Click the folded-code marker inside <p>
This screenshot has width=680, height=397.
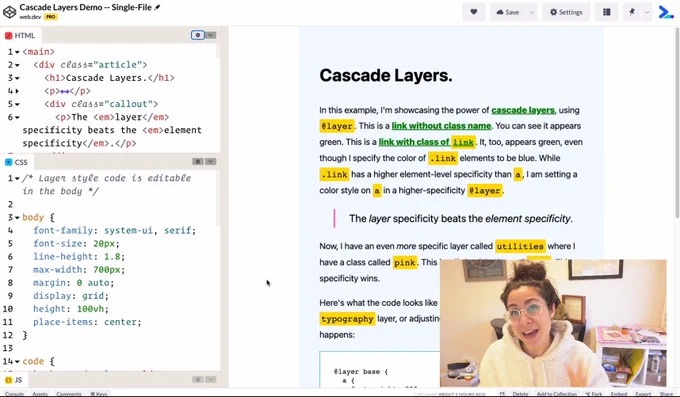pyautogui.click(x=65, y=92)
